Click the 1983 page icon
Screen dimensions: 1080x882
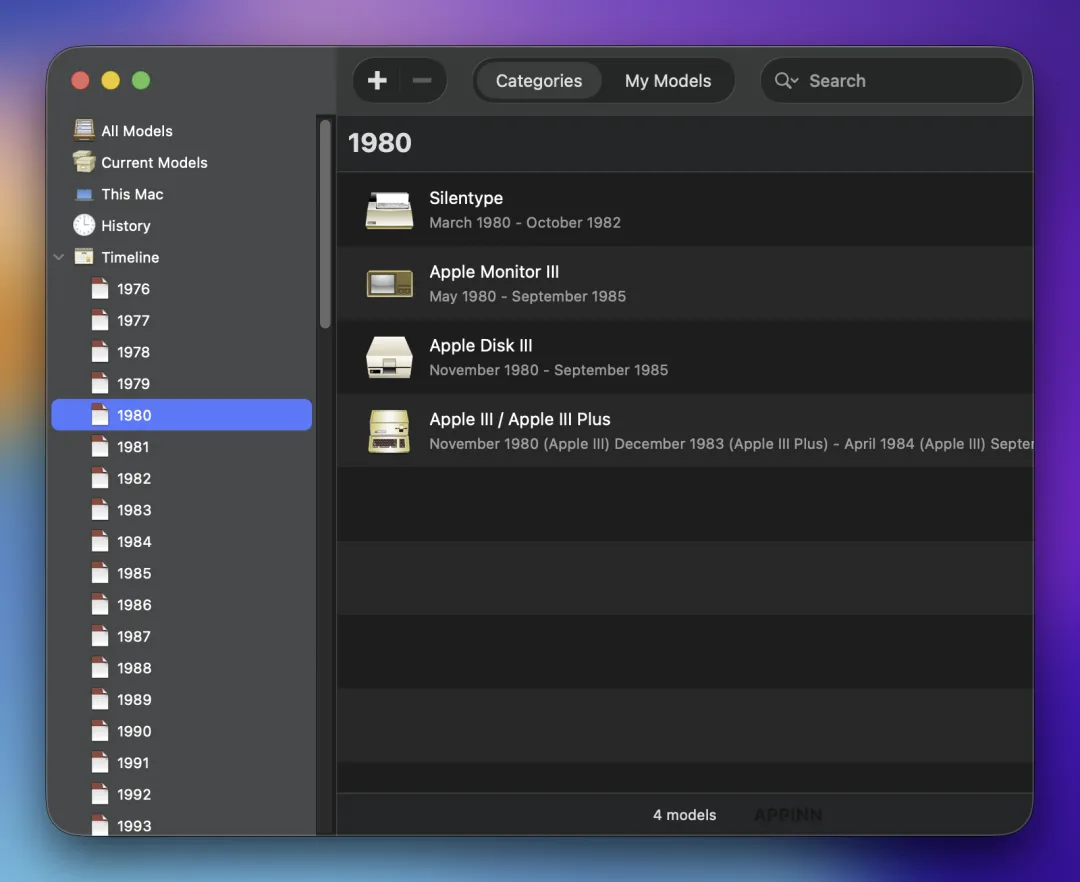(x=100, y=510)
